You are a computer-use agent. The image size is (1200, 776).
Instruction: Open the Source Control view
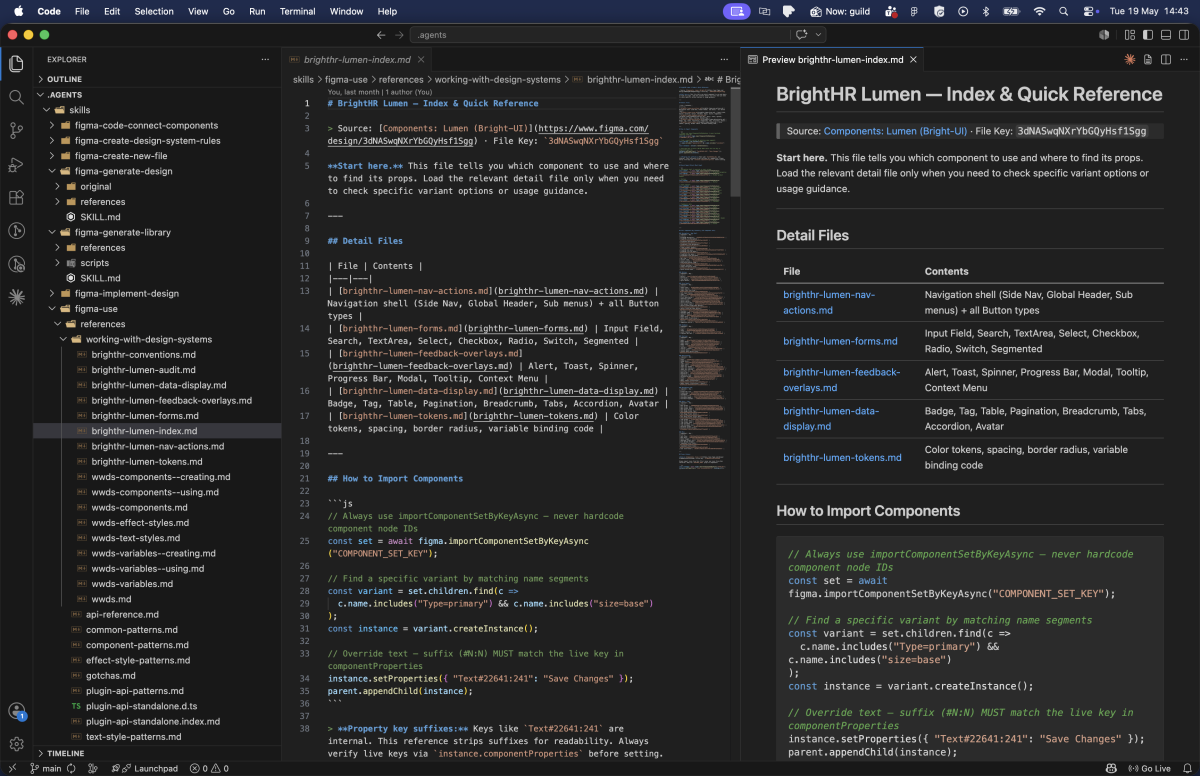(16, 130)
